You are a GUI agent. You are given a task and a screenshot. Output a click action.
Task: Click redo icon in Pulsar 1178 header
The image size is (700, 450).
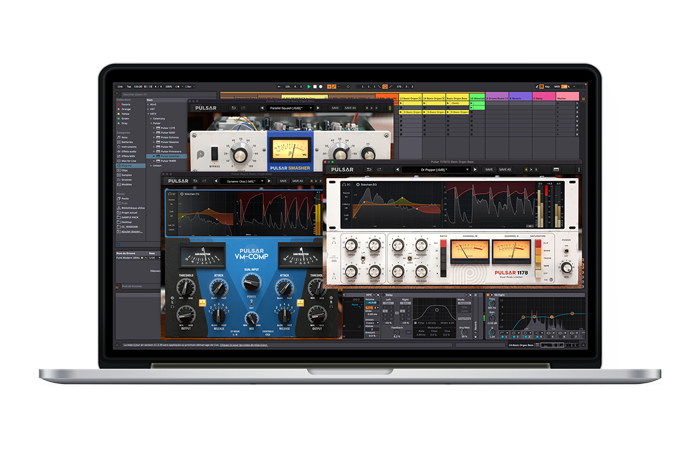click(x=379, y=170)
